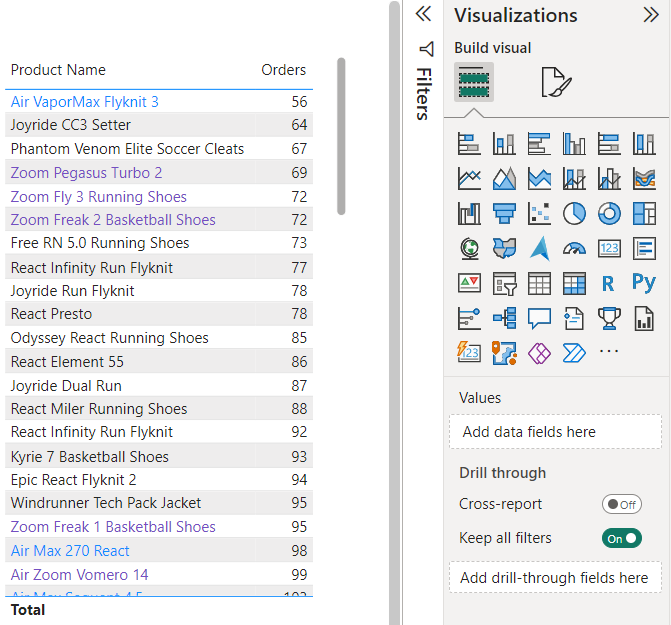This screenshot has width=671, height=625.
Task: Select the clustered bar chart visual
Action: (x=539, y=143)
